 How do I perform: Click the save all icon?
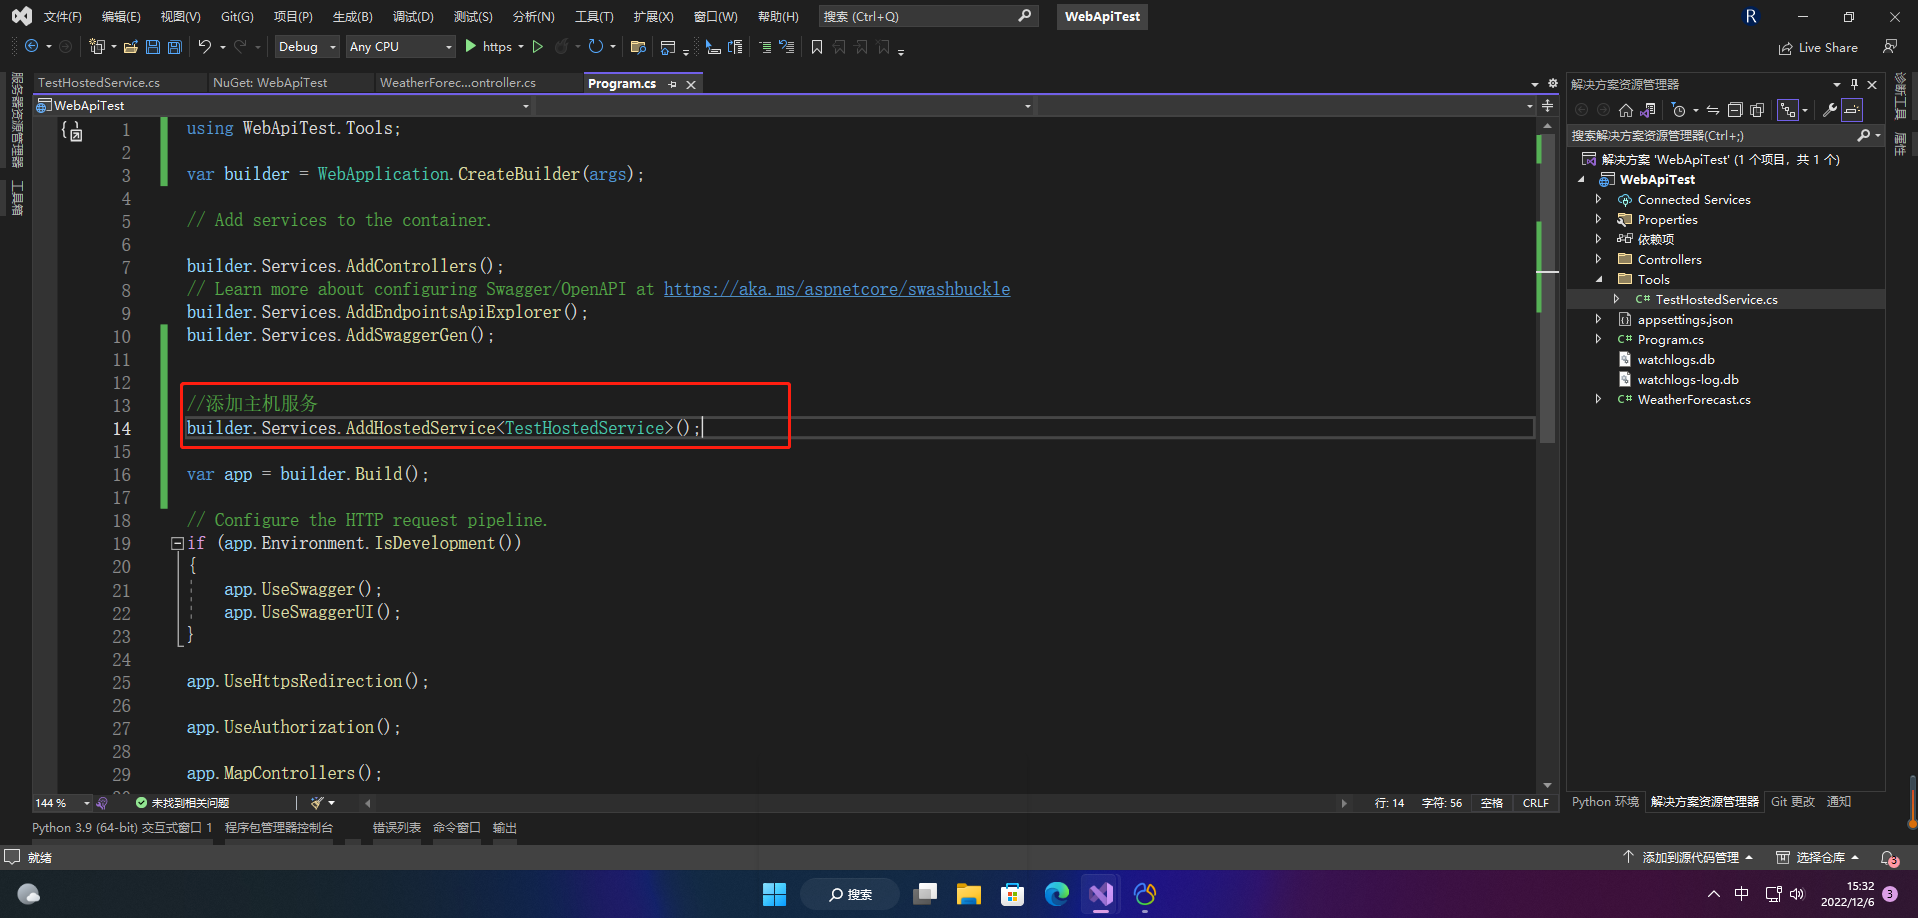(x=175, y=47)
